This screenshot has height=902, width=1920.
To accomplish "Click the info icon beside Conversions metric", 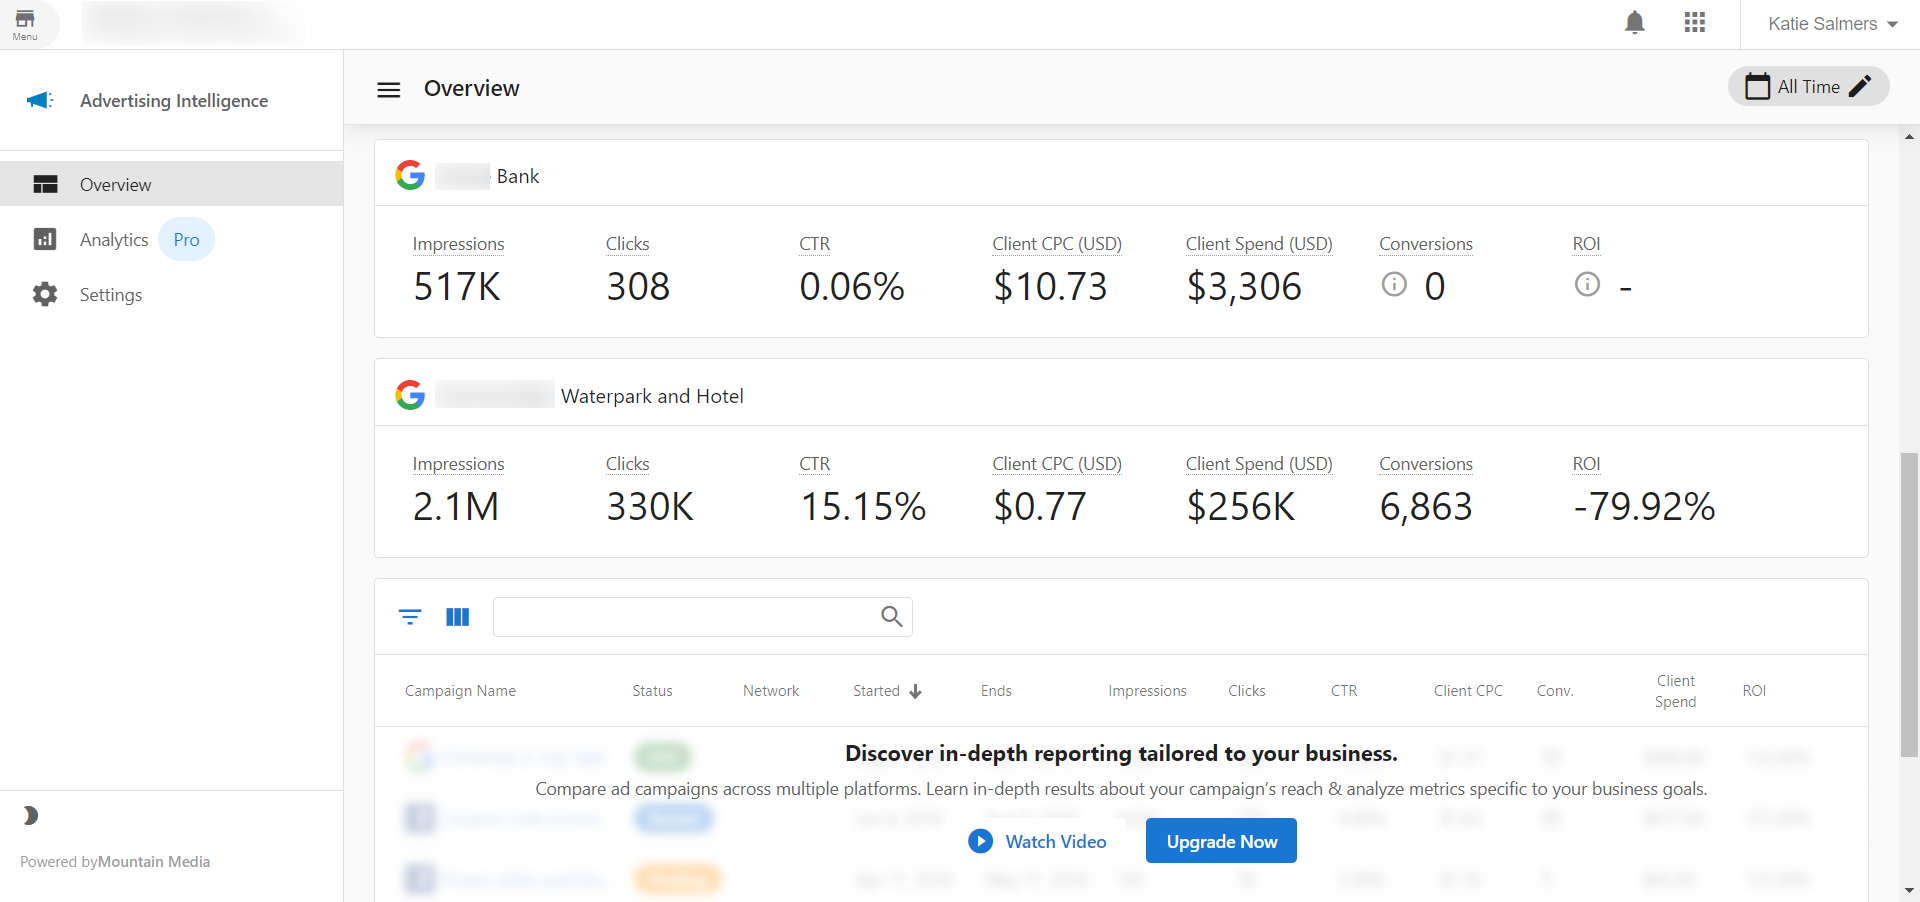I will pos(1394,284).
